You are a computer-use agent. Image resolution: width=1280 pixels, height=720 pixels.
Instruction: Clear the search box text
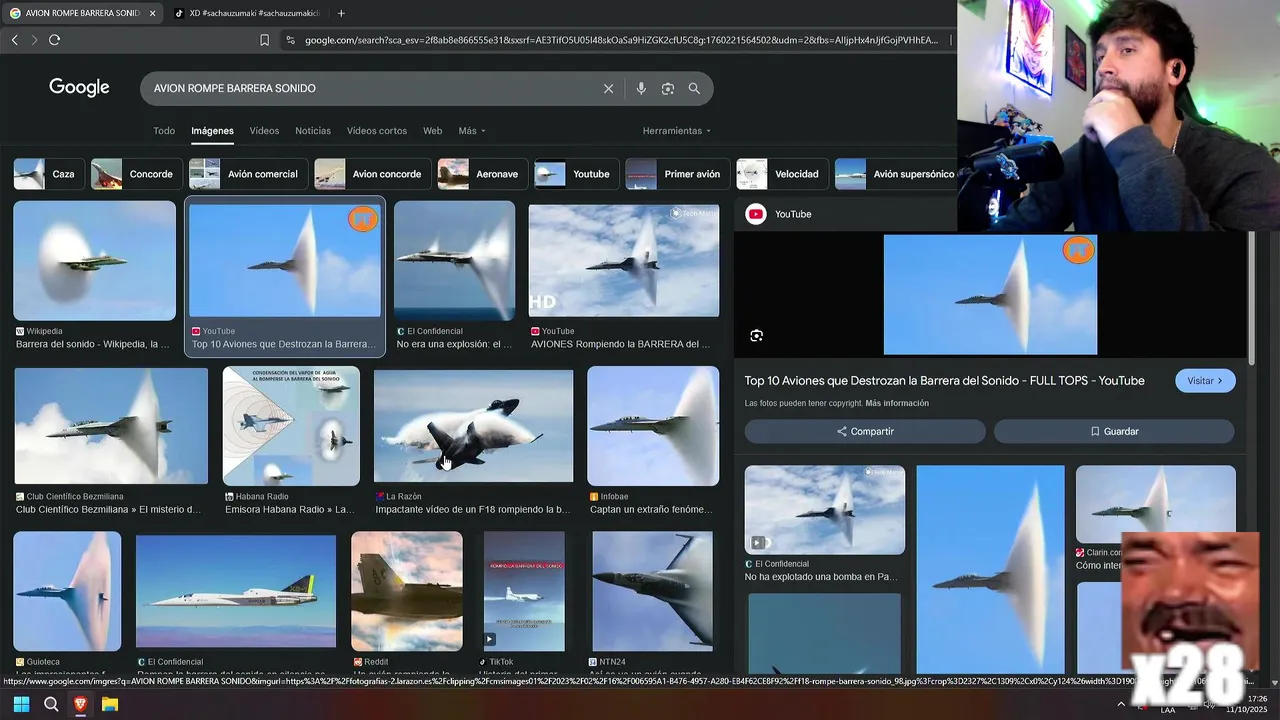coord(608,88)
